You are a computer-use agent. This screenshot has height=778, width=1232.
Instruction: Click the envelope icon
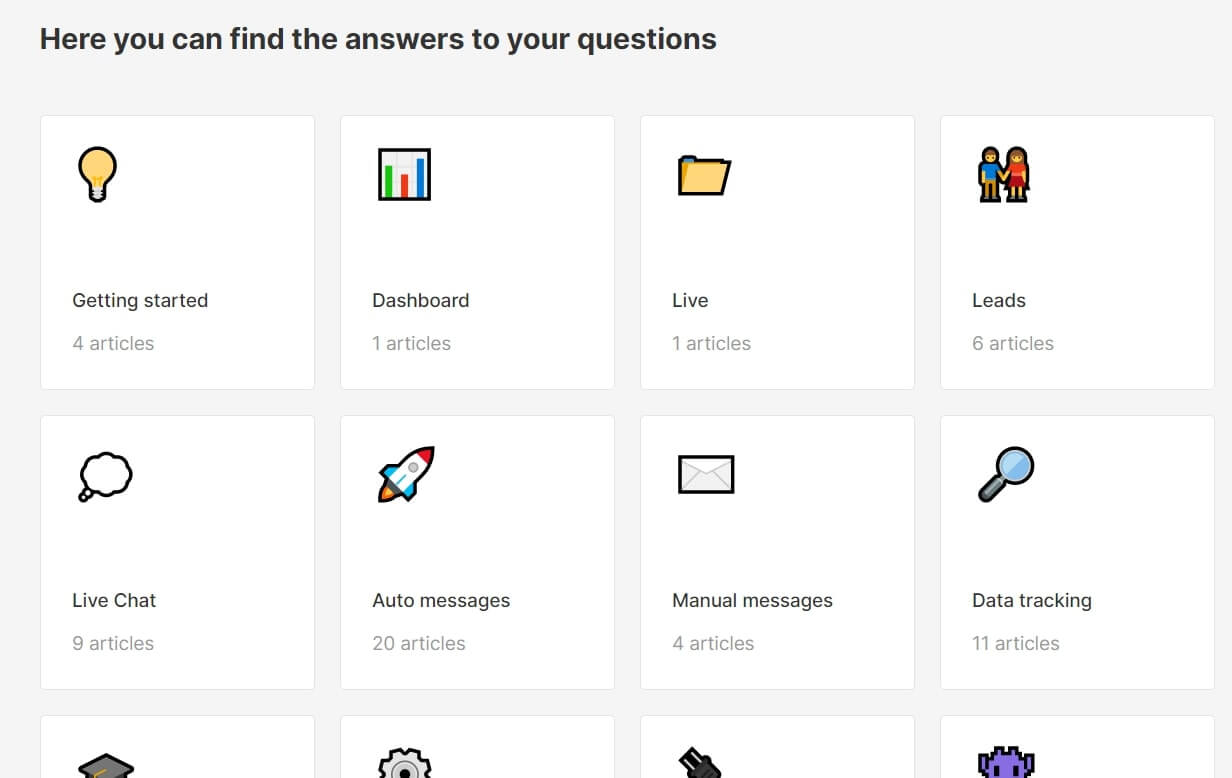click(x=706, y=474)
